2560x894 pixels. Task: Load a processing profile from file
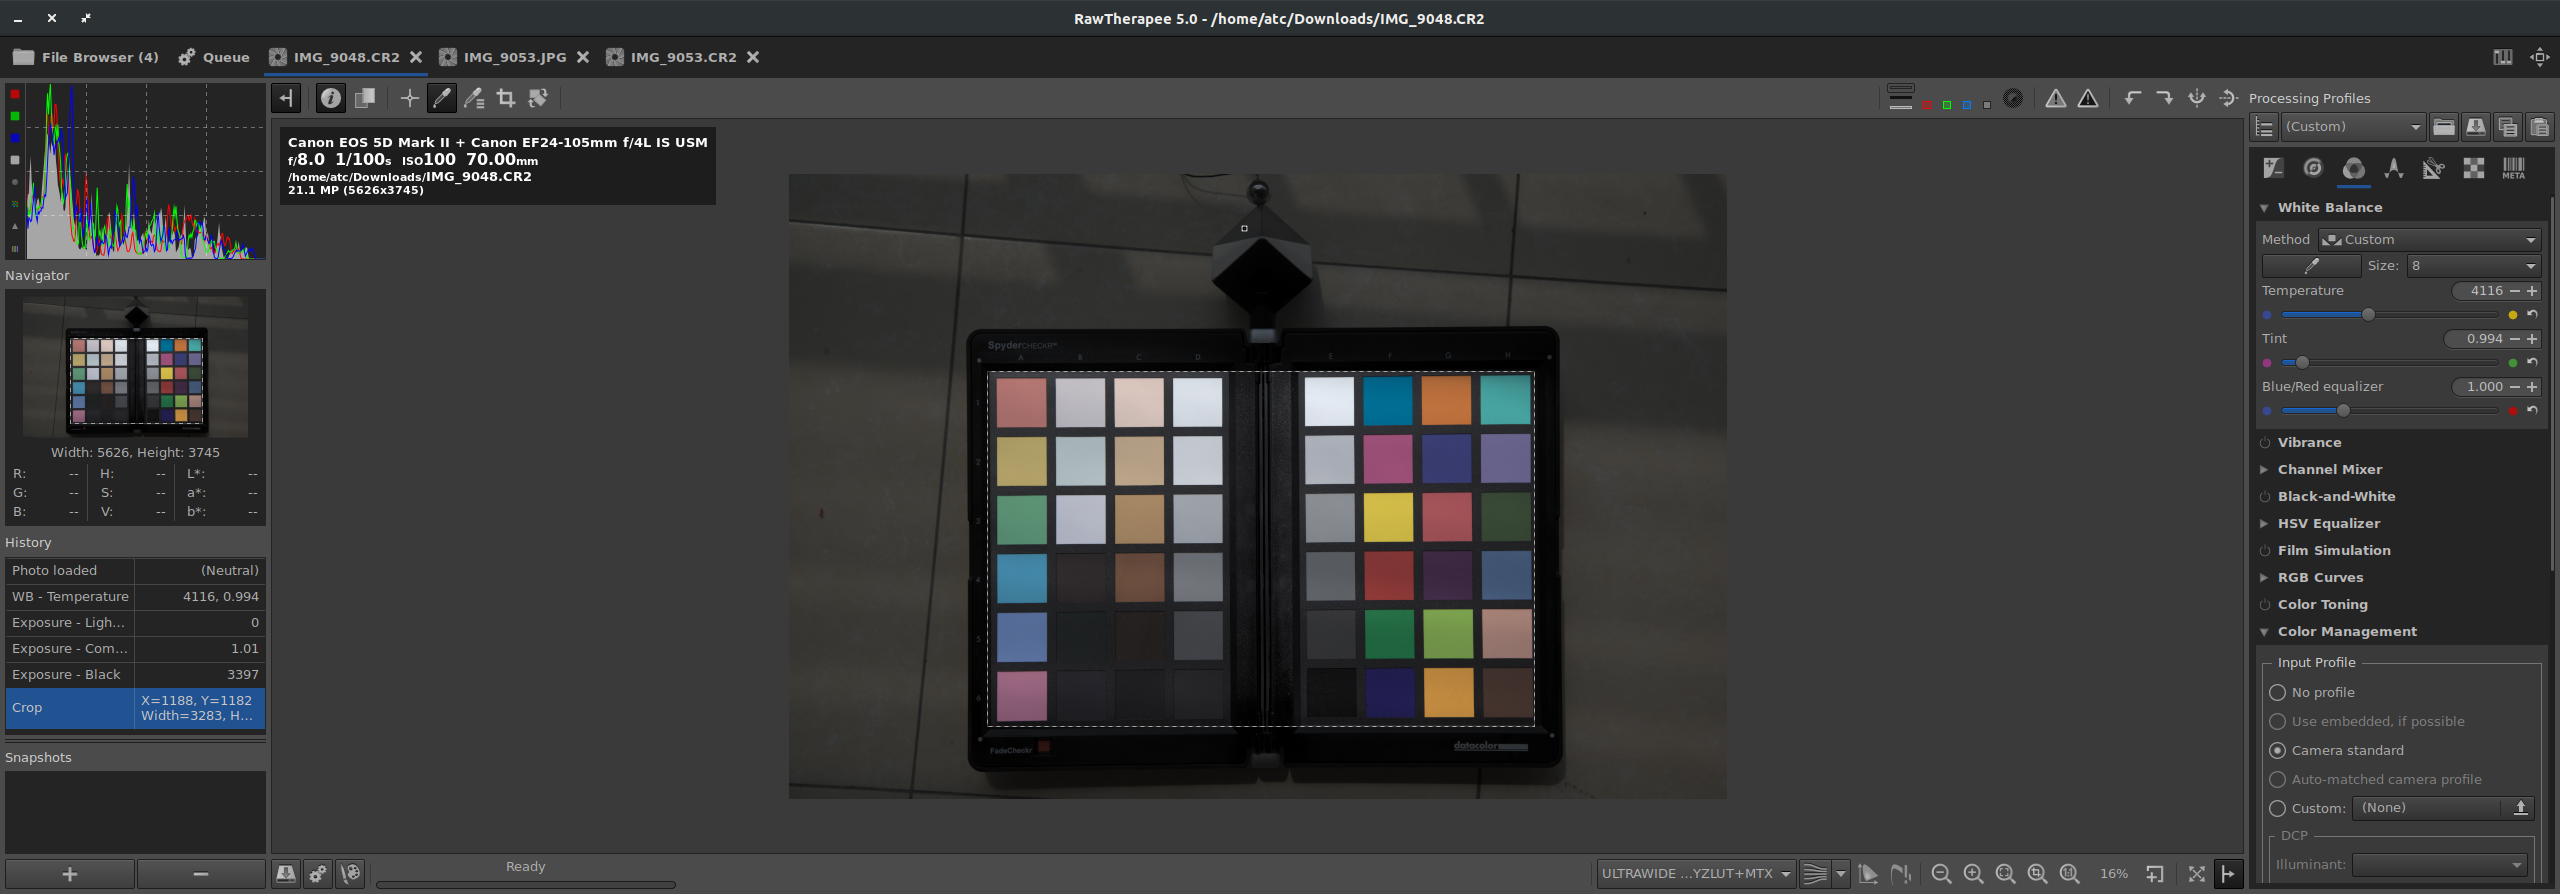click(2443, 127)
